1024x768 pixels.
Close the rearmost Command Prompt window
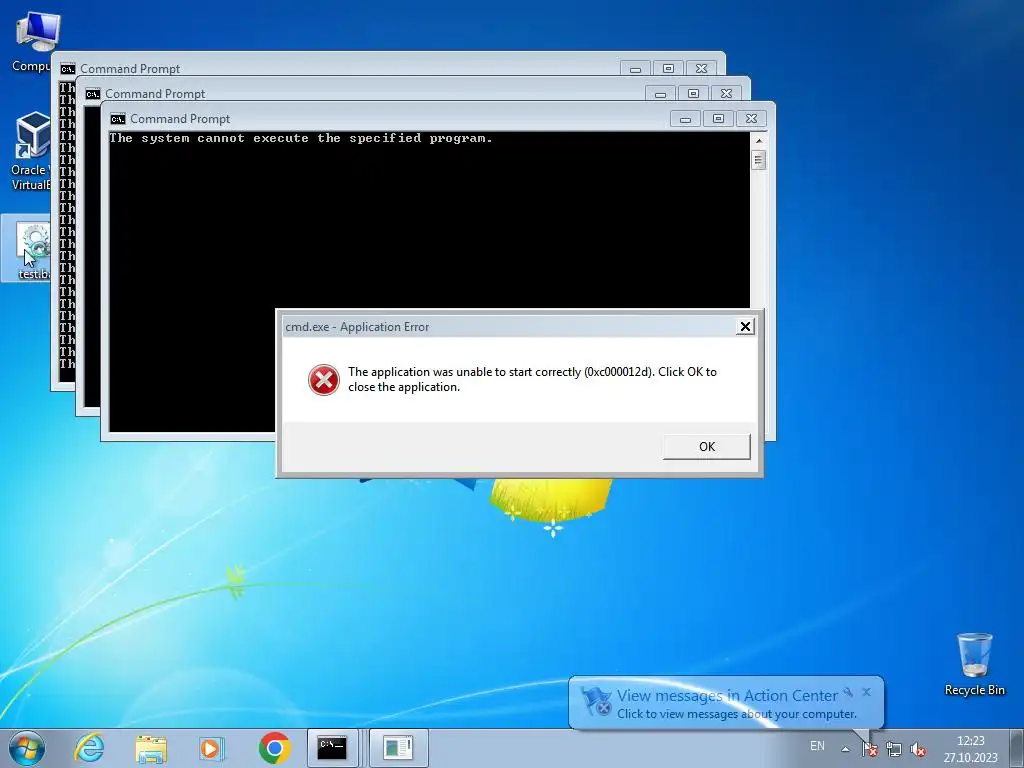[x=701, y=69]
